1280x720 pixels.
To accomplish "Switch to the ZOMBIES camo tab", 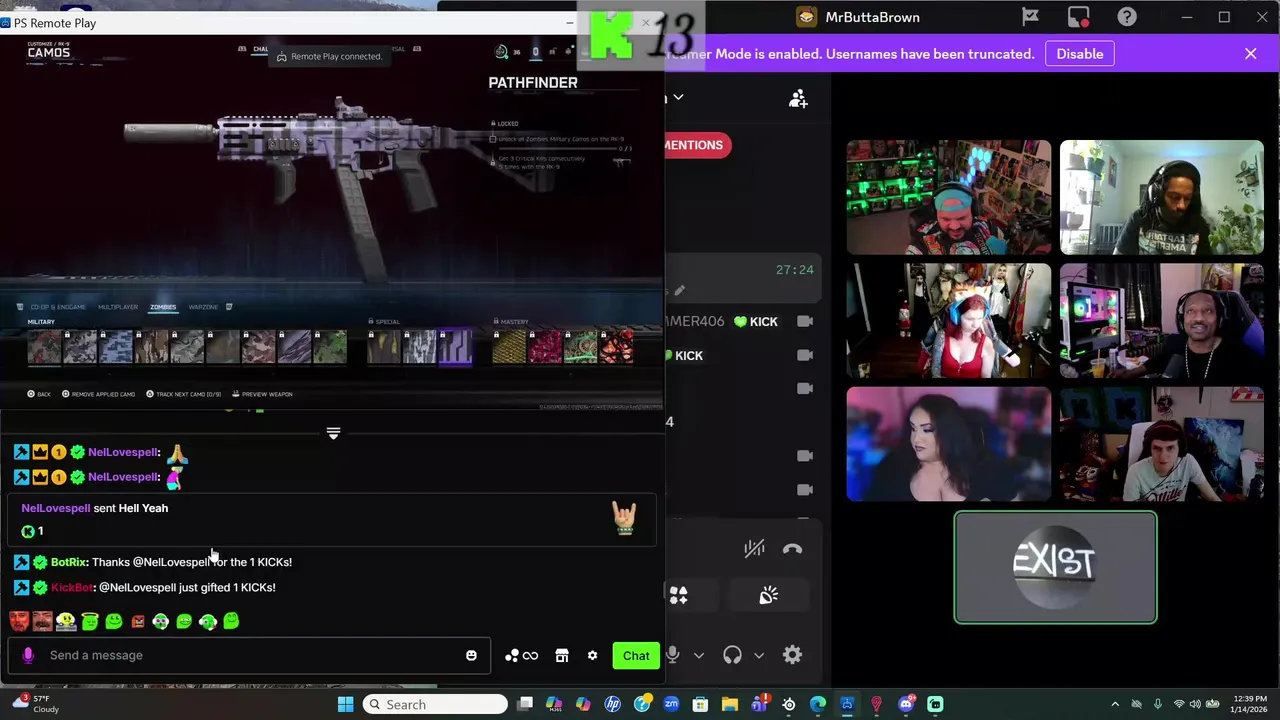I will coord(162,307).
